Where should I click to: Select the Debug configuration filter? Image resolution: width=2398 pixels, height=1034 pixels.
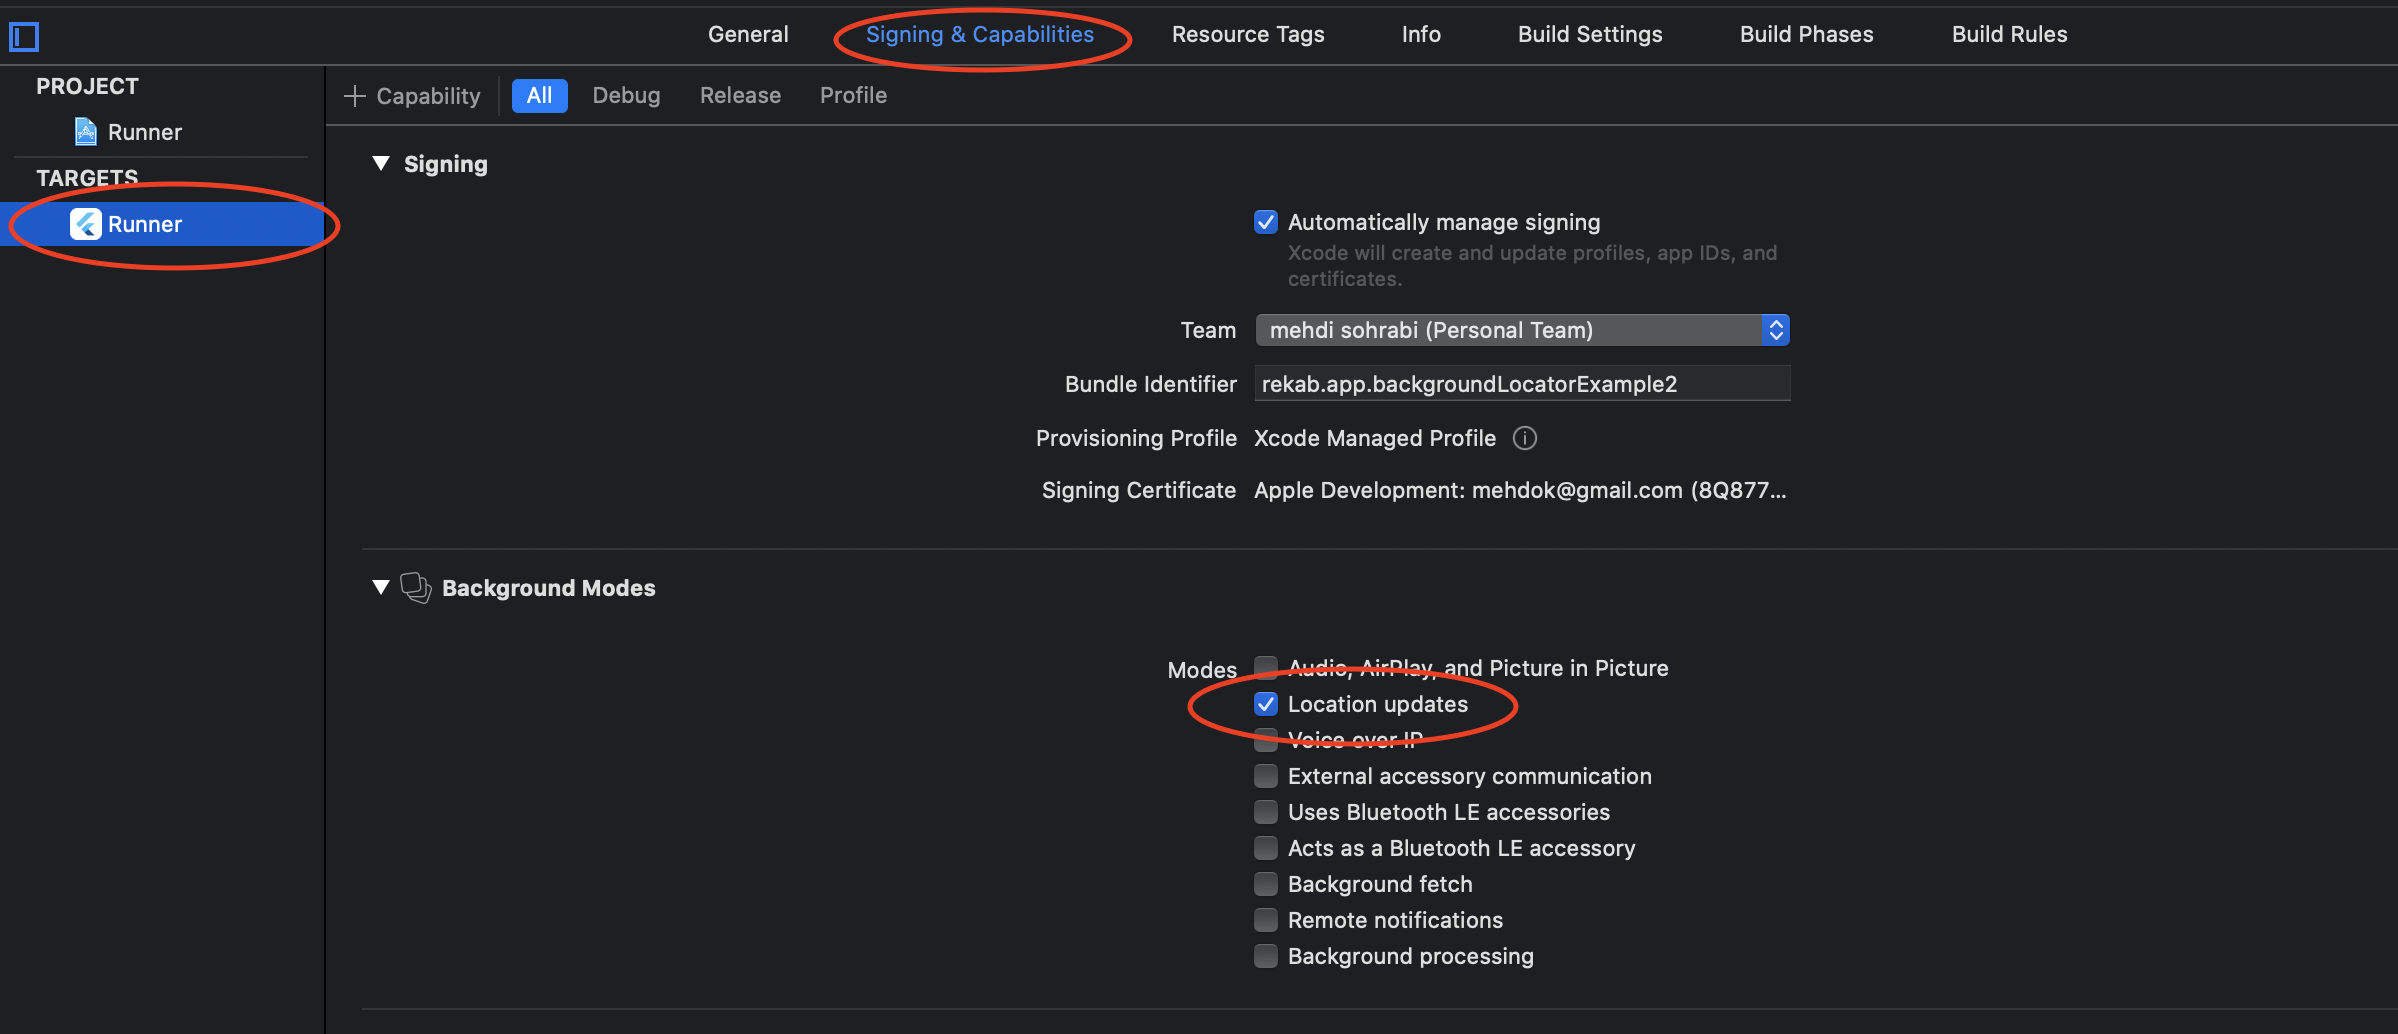coord(626,96)
